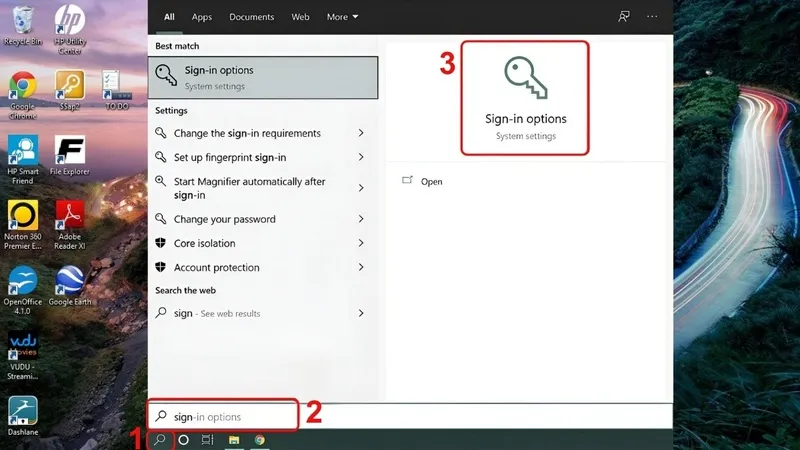Switch to the Apps search tab
This screenshot has width=800, height=450.
pyautogui.click(x=202, y=17)
